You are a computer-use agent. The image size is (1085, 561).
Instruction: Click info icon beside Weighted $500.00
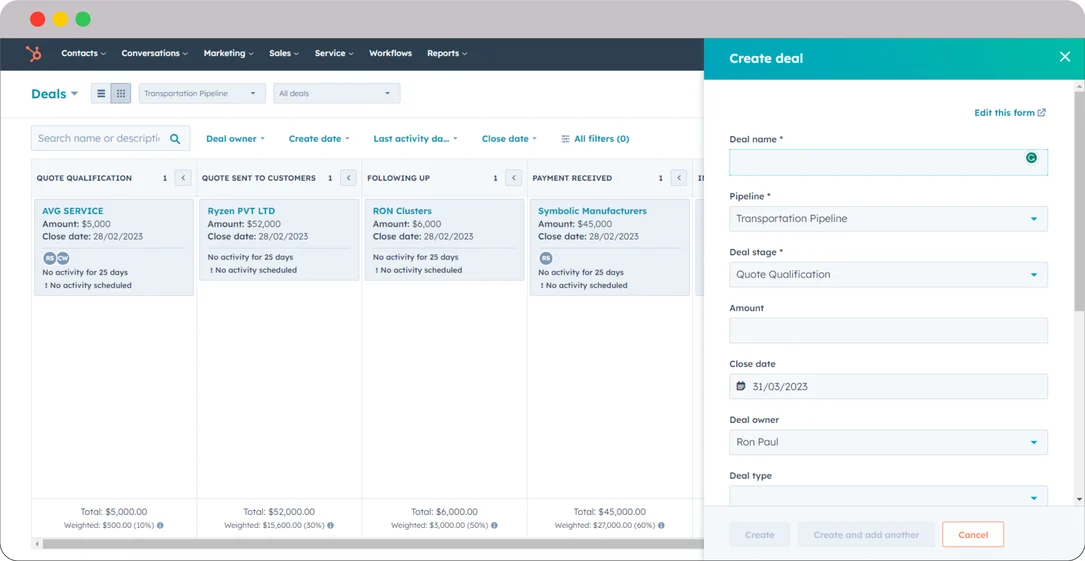(160, 526)
